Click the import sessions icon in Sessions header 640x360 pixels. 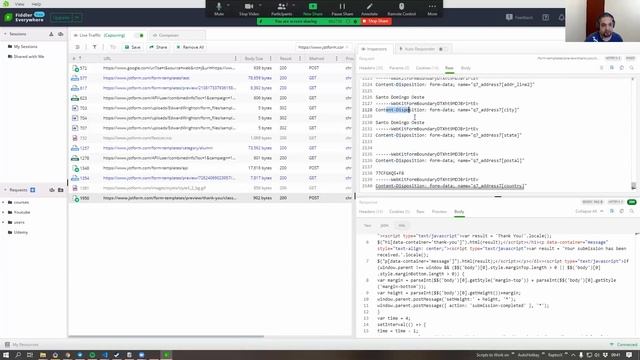pos(51,34)
